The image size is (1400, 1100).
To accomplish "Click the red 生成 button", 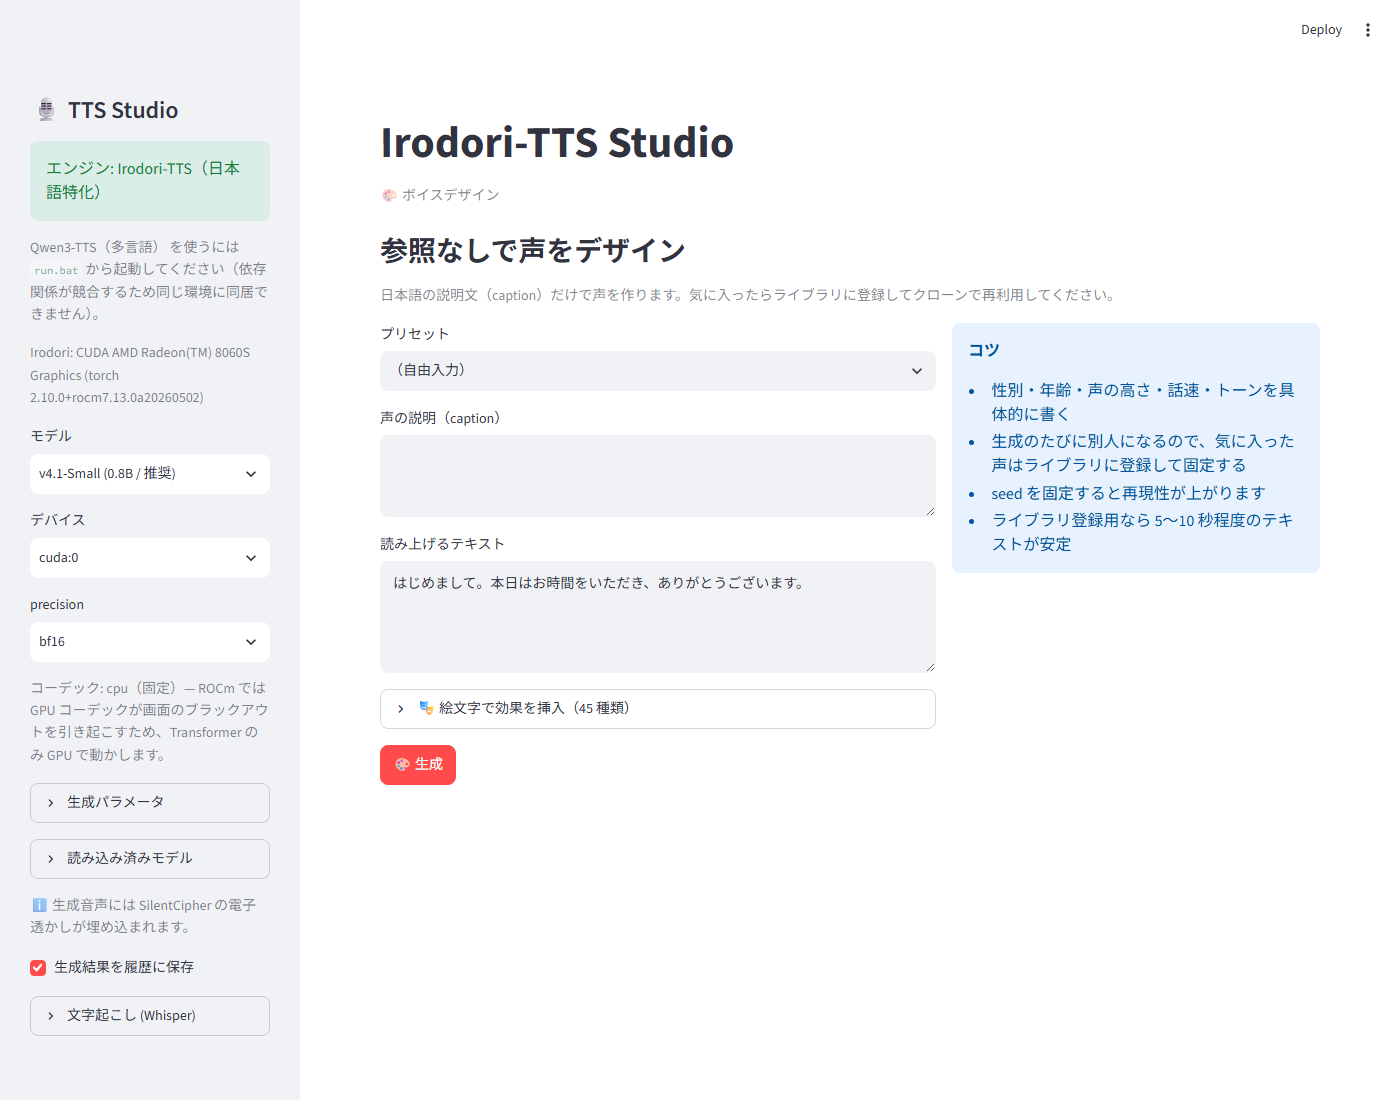I will coord(418,765).
